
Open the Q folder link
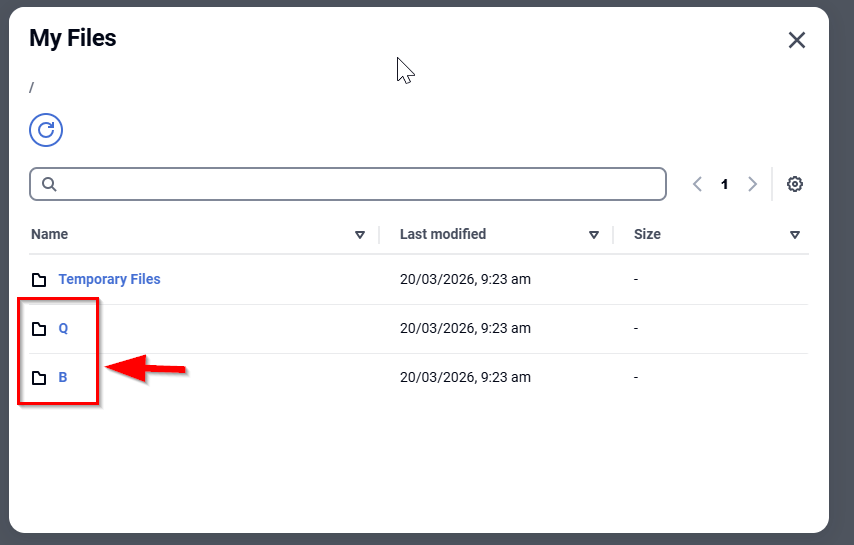63,328
